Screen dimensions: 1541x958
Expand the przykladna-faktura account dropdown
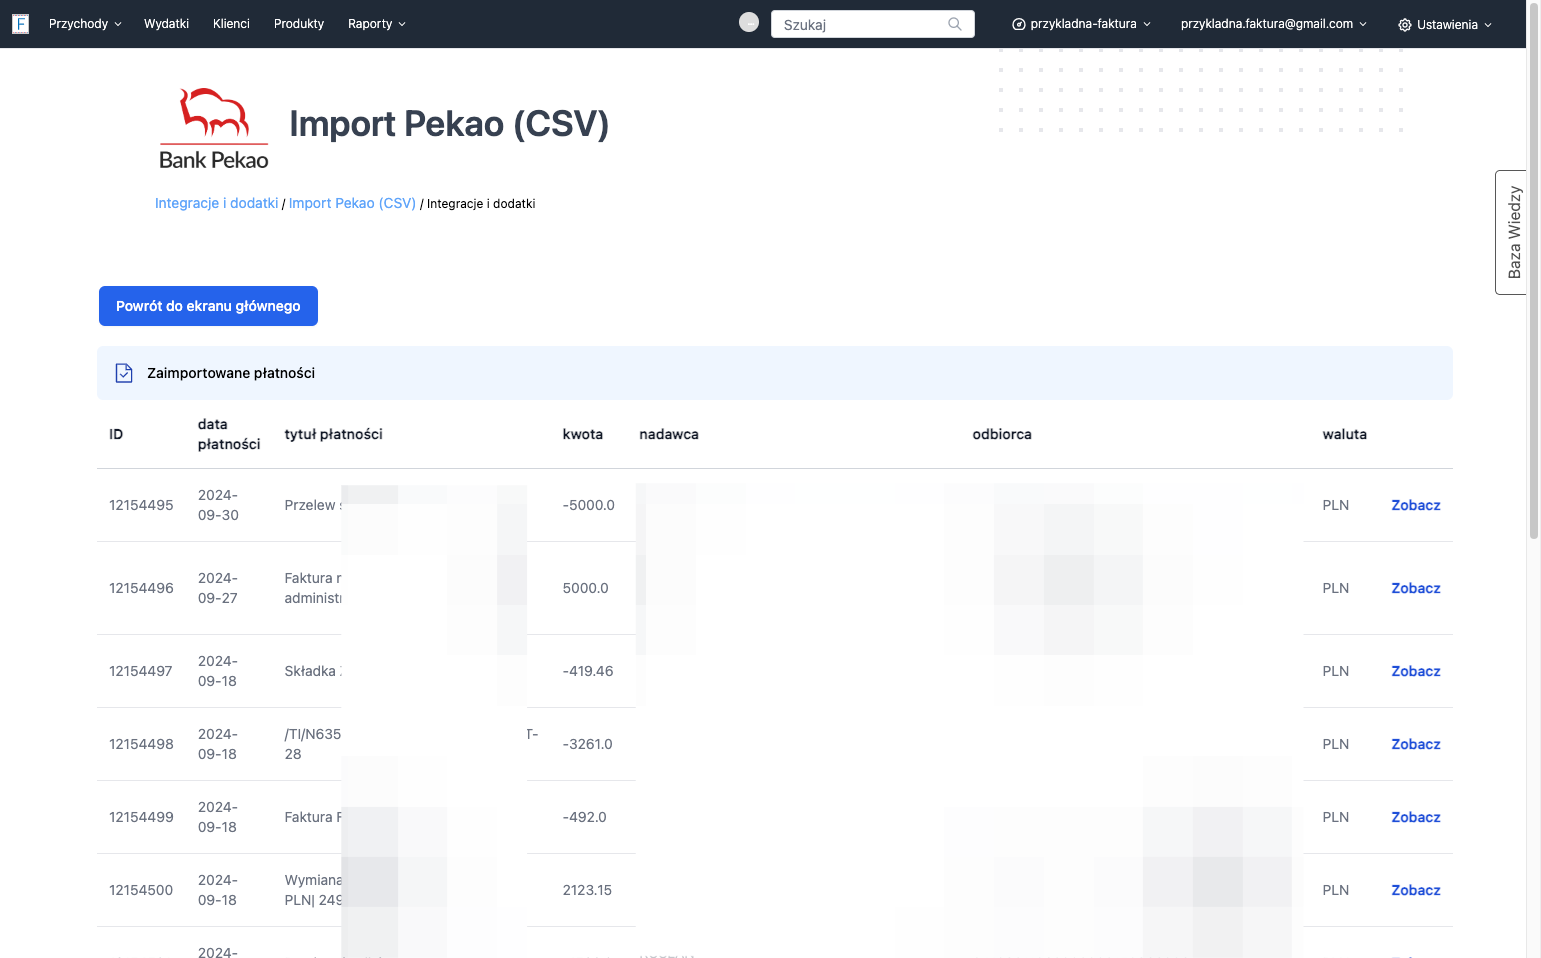click(1082, 24)
